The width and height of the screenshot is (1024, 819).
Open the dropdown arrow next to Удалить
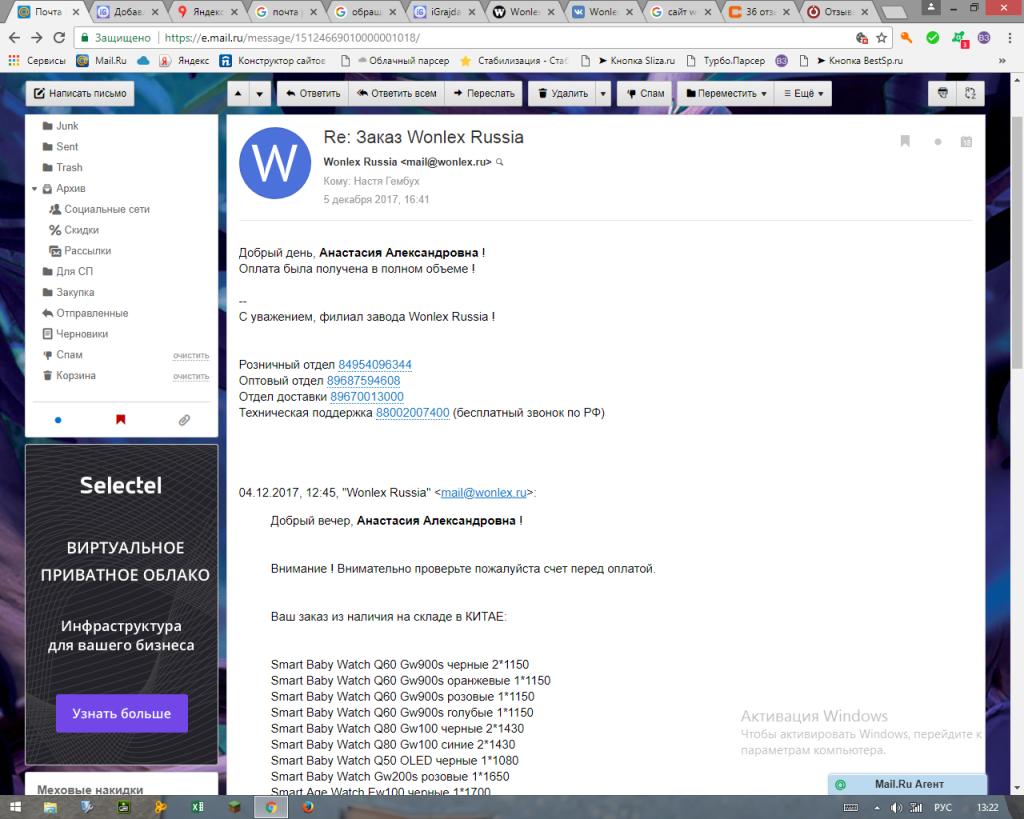(603, 93)
